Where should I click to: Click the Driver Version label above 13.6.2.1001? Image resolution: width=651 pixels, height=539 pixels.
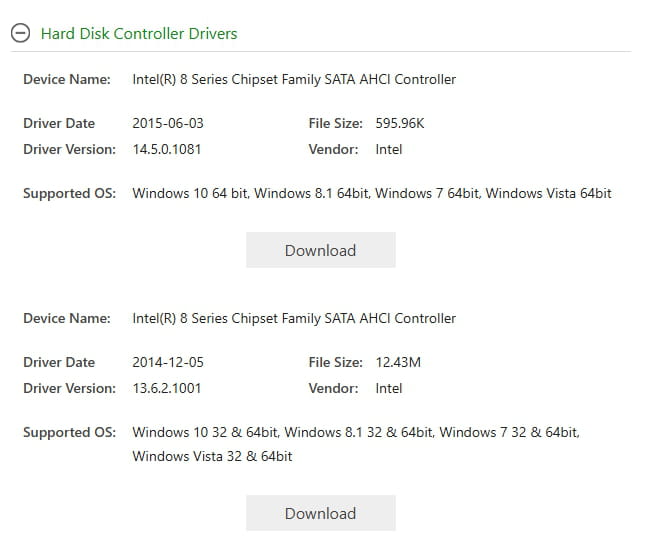[x=70, y=388]
